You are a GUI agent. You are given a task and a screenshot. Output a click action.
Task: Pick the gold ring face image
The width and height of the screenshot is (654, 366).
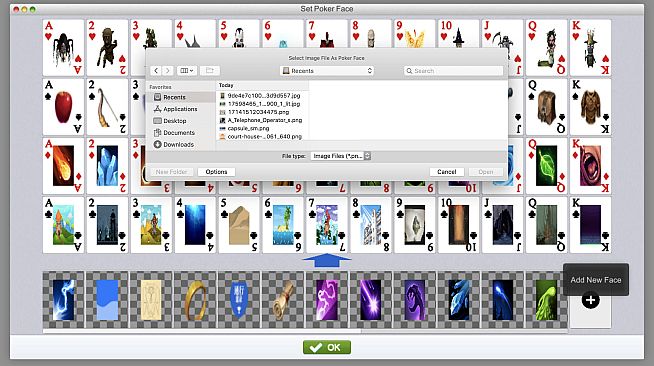click(x=195, y=300)
